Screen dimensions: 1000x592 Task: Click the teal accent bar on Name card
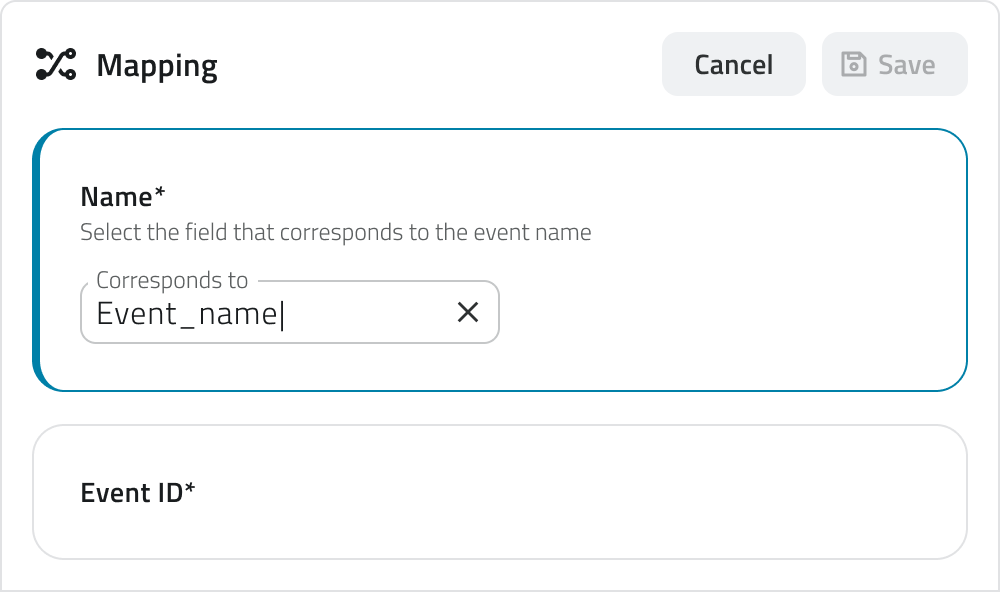tap(38, 260)
